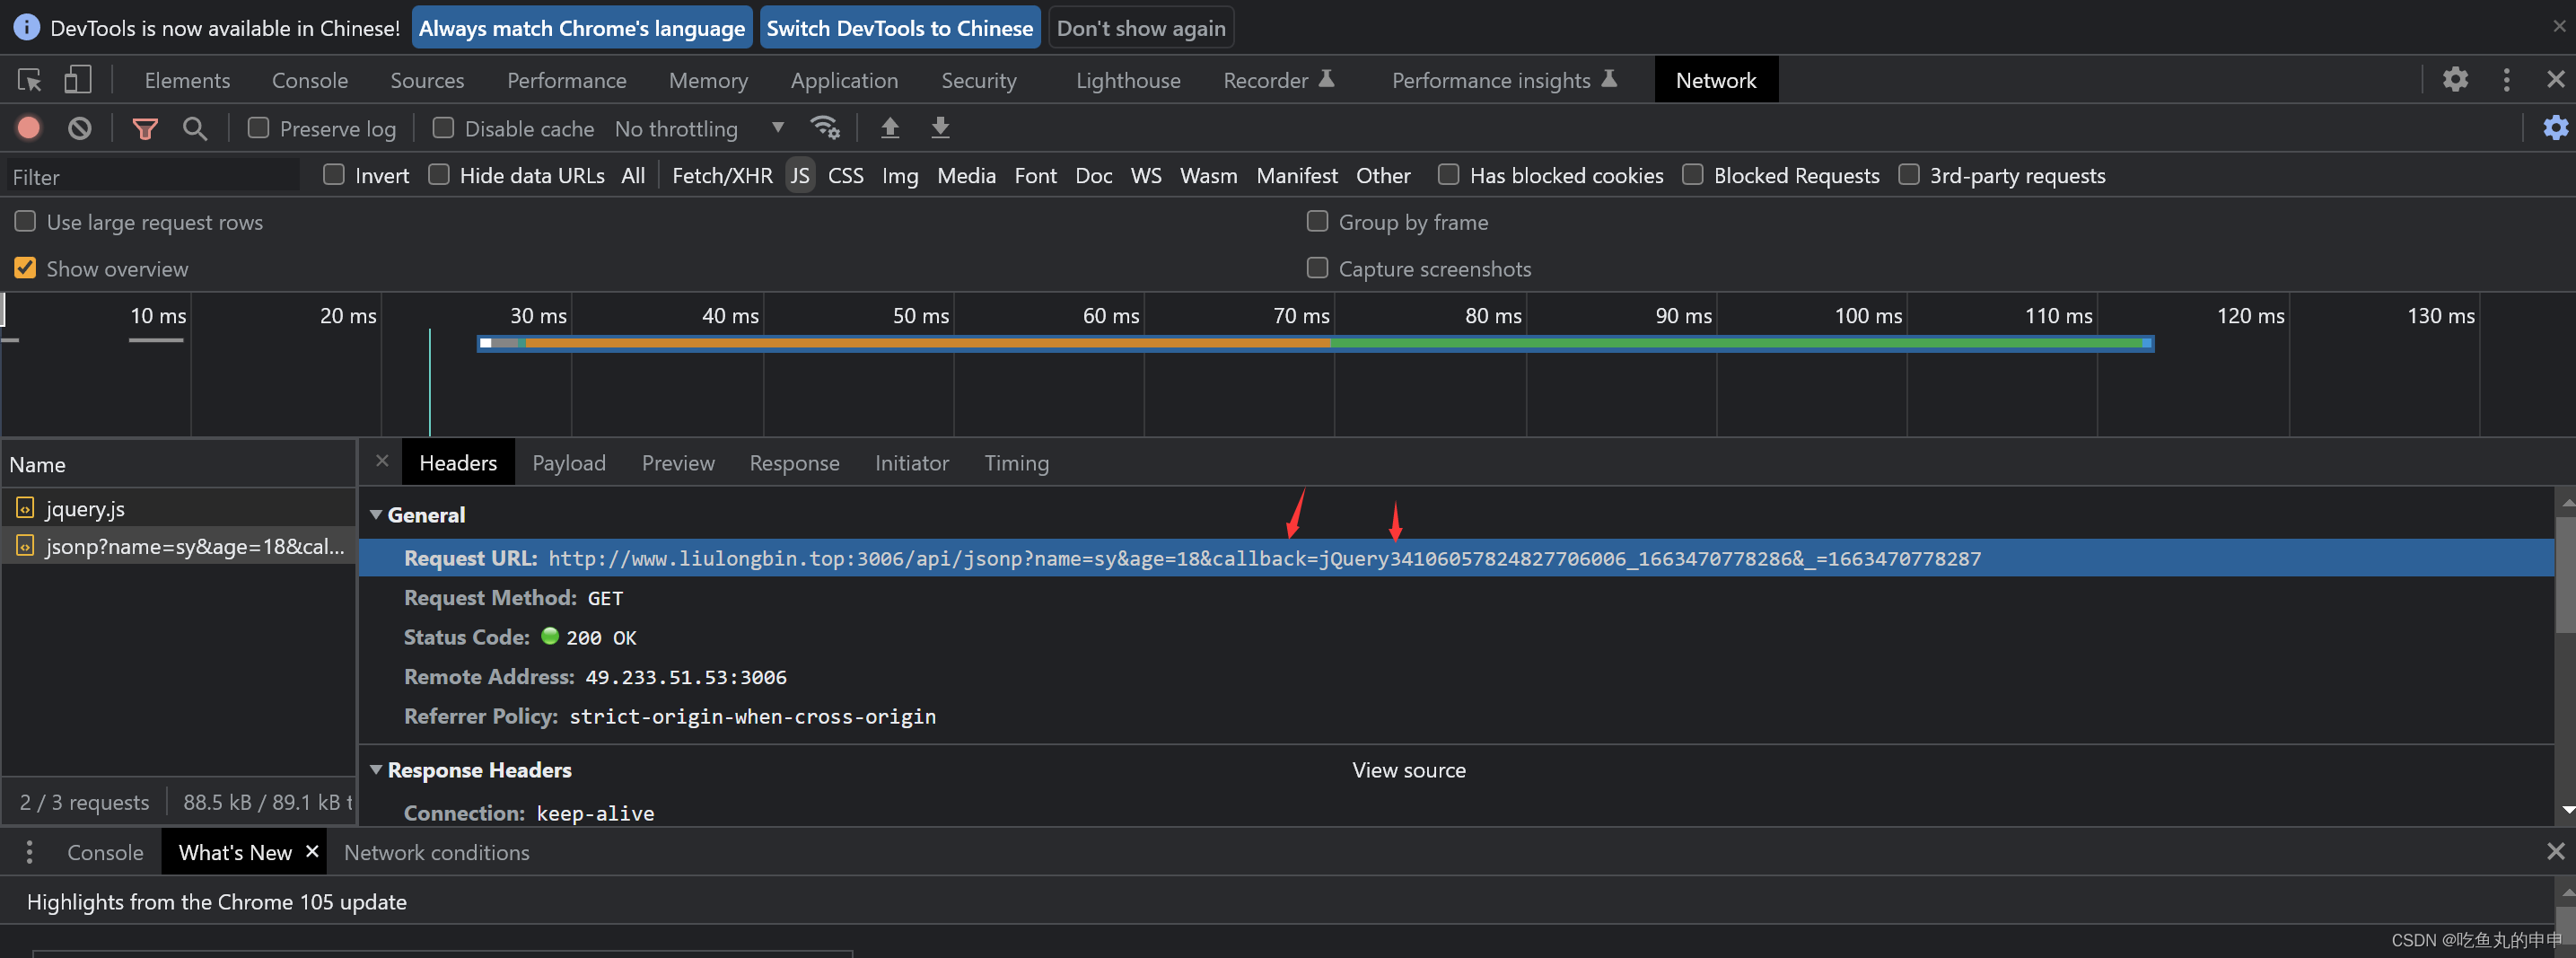Viewport: 2576px width, 958px height.
Task: Filter requests by Fetch/XHR
Action: click(722, 176)
